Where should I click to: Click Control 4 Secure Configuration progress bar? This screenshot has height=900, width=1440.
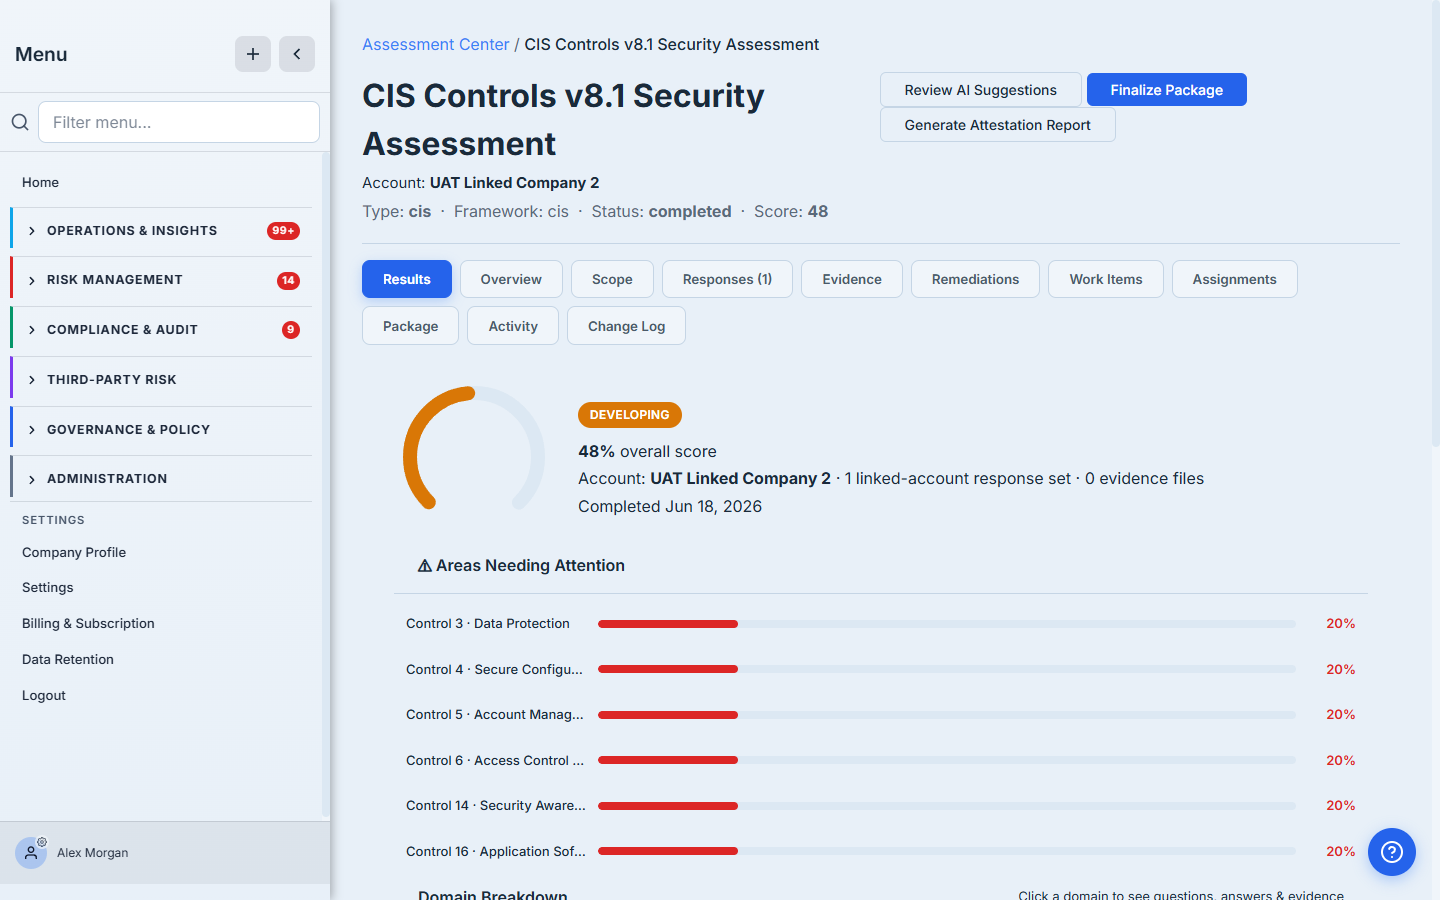click(x=946, y=669)
